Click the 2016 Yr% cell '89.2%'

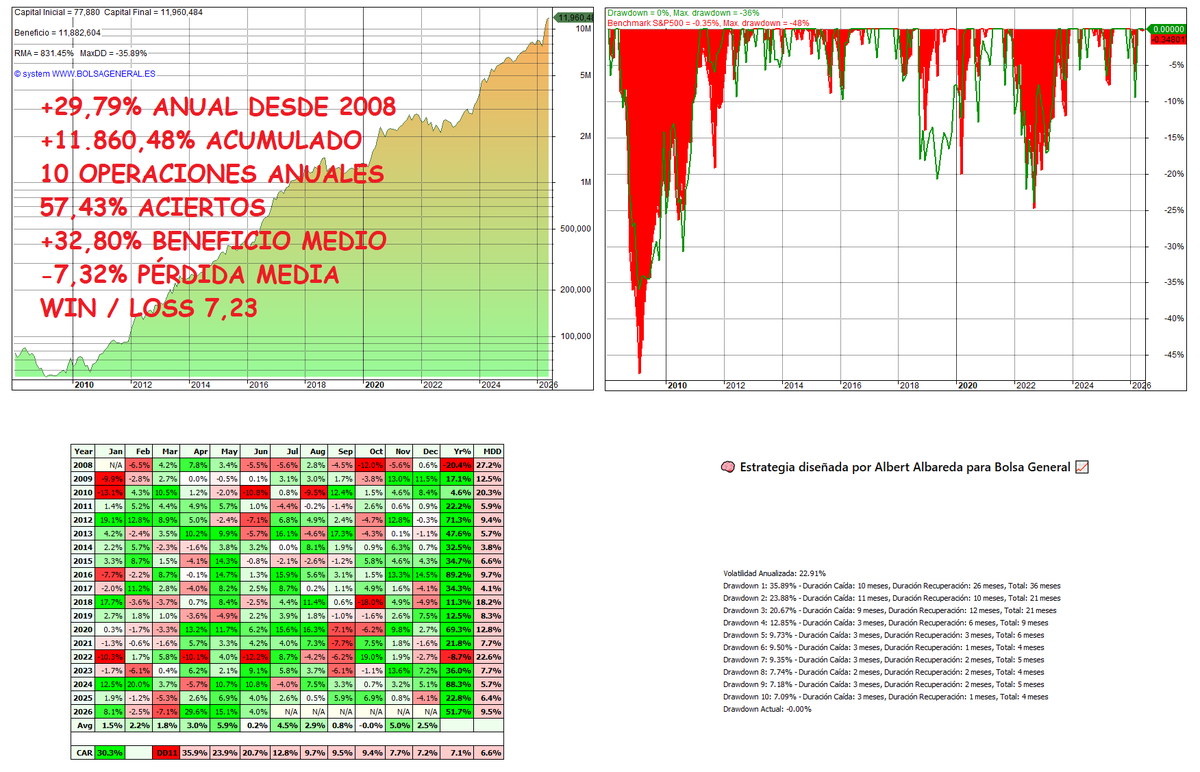point(457,575)
